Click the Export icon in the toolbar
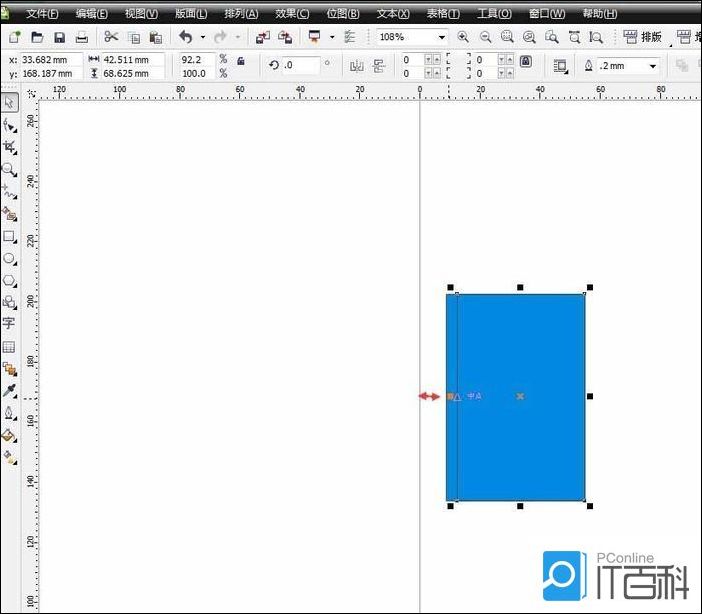This screenshot has height=614, width=702. click(285, 37)
